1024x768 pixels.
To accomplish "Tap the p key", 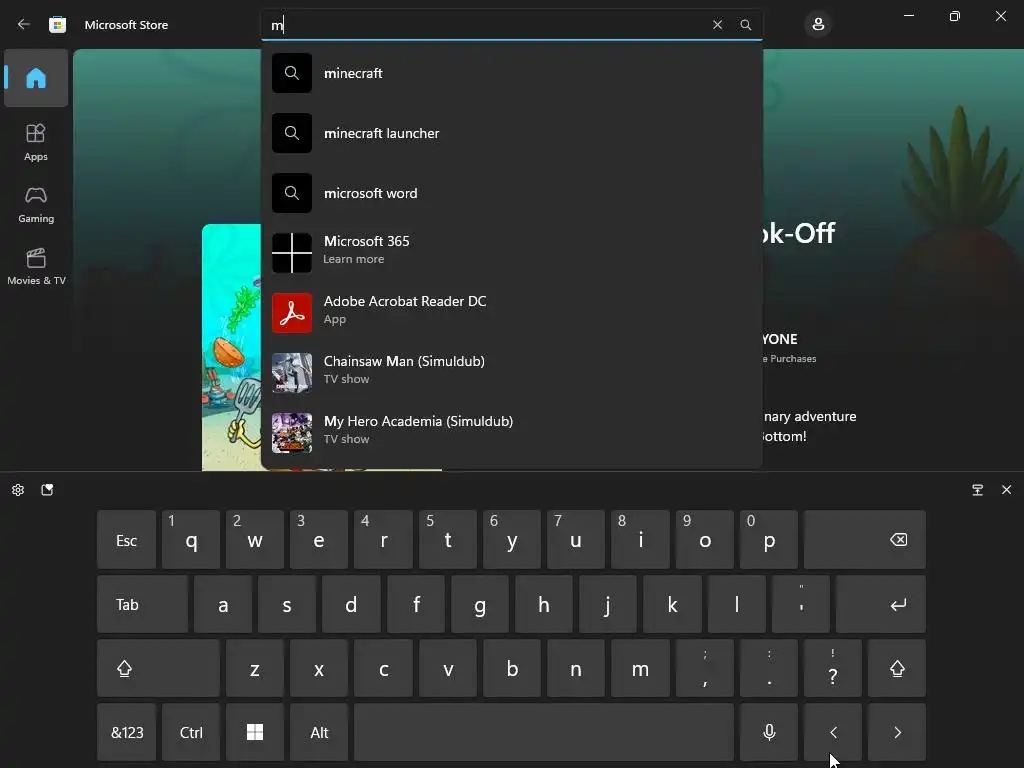I will pos(769,540).
